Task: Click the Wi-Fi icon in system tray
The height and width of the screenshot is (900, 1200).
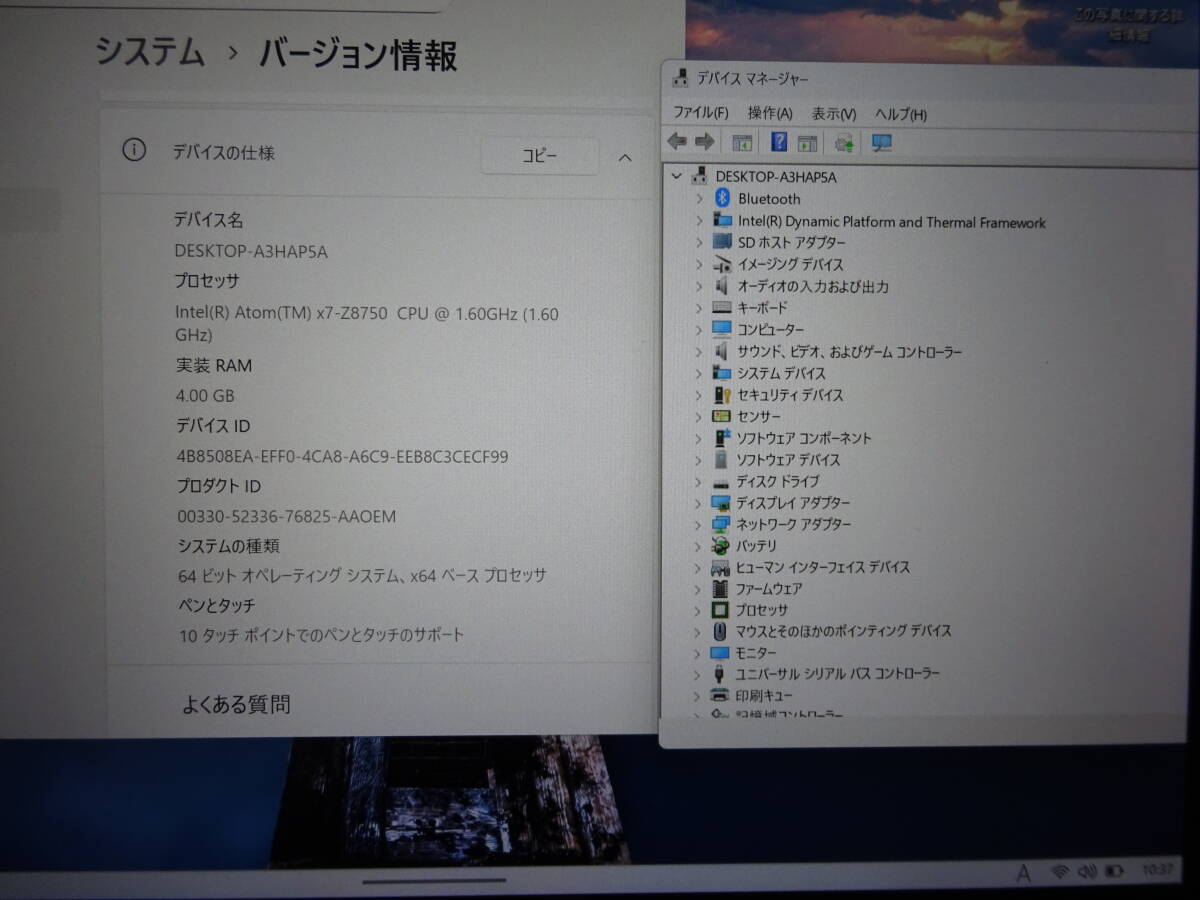Action: pos(1060,872)
